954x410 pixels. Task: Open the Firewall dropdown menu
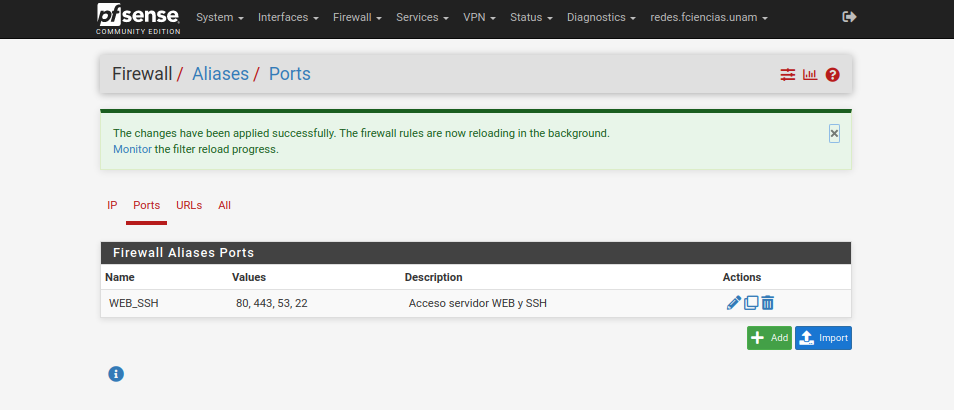click(x=357, y=18)
